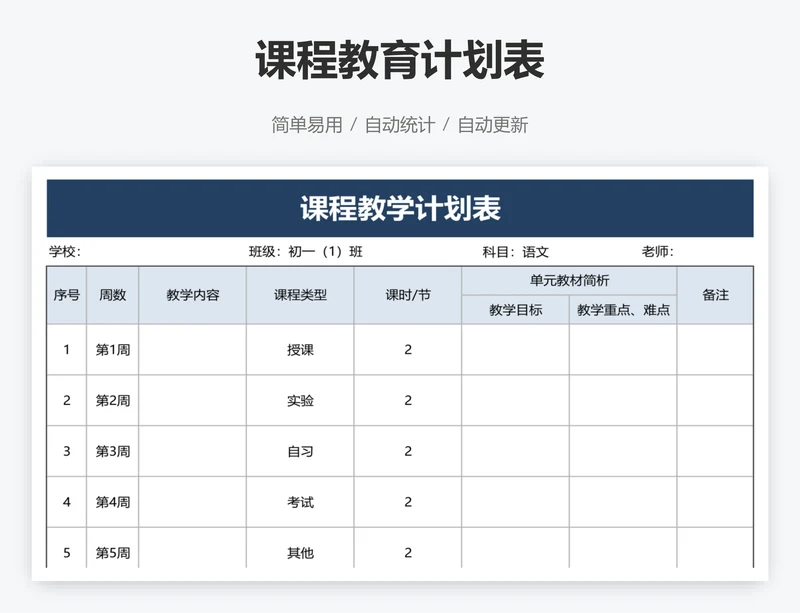
Task: Click the empty 教学目标 cell in 第2周 row
Action: [x=516, y=400]
